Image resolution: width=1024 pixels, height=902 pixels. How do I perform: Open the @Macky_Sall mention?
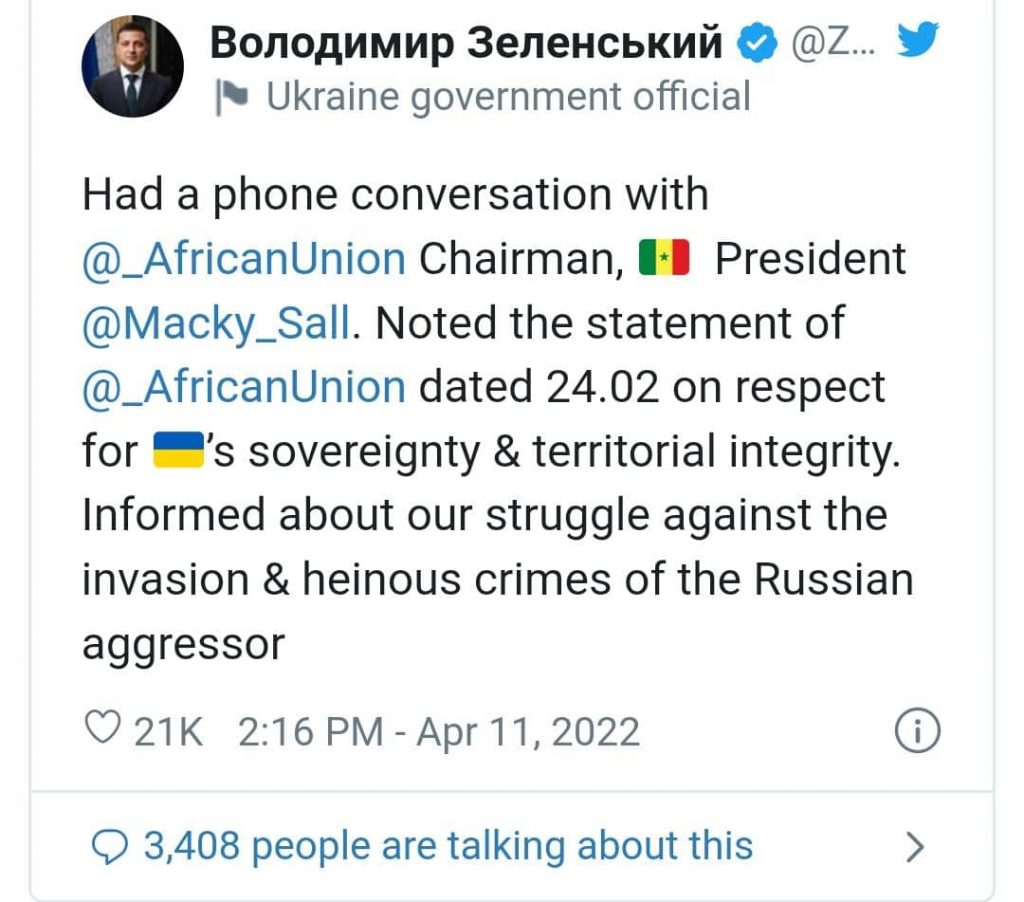point(217,323)
